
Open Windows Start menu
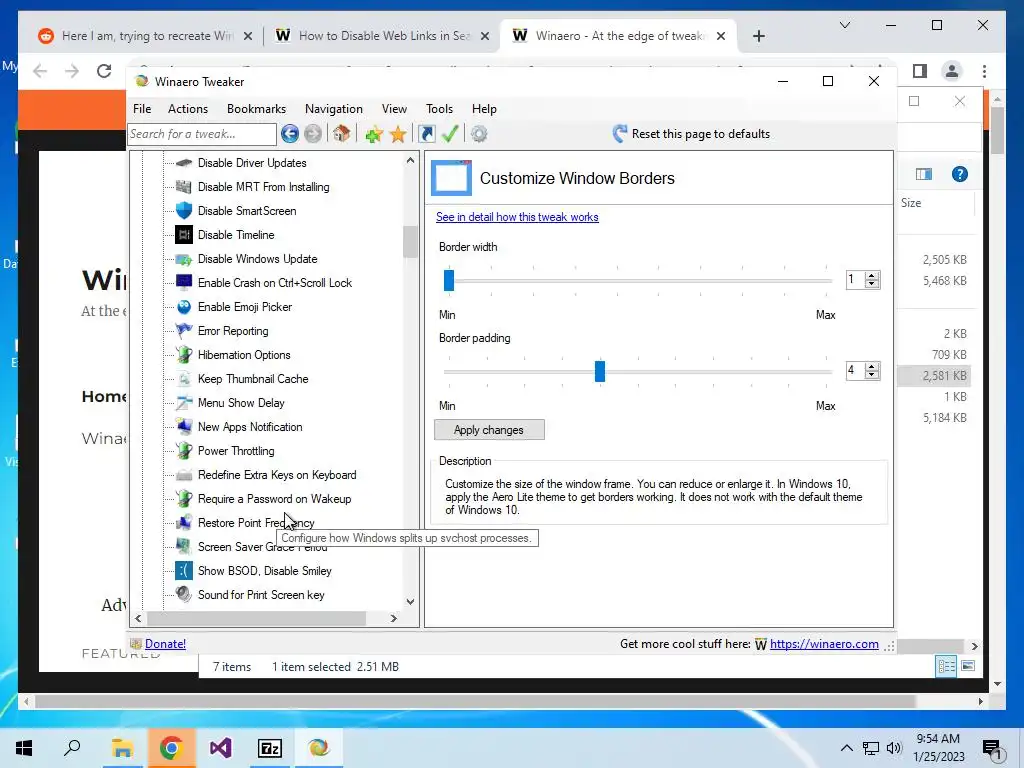coord(24,747)
